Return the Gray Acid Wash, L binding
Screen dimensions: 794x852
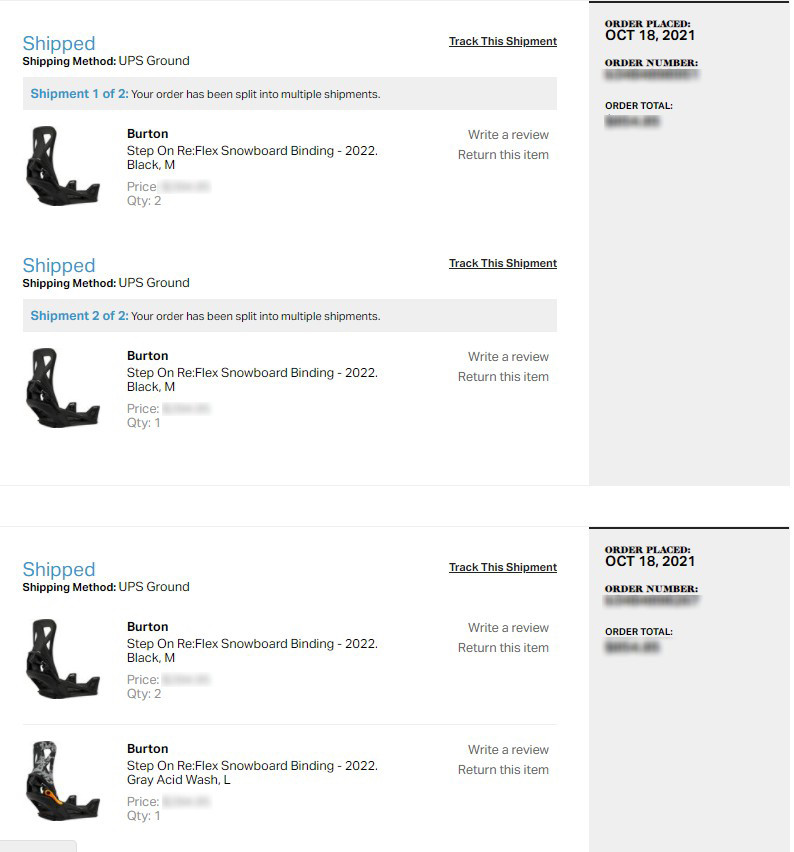[x=503, y=770]
